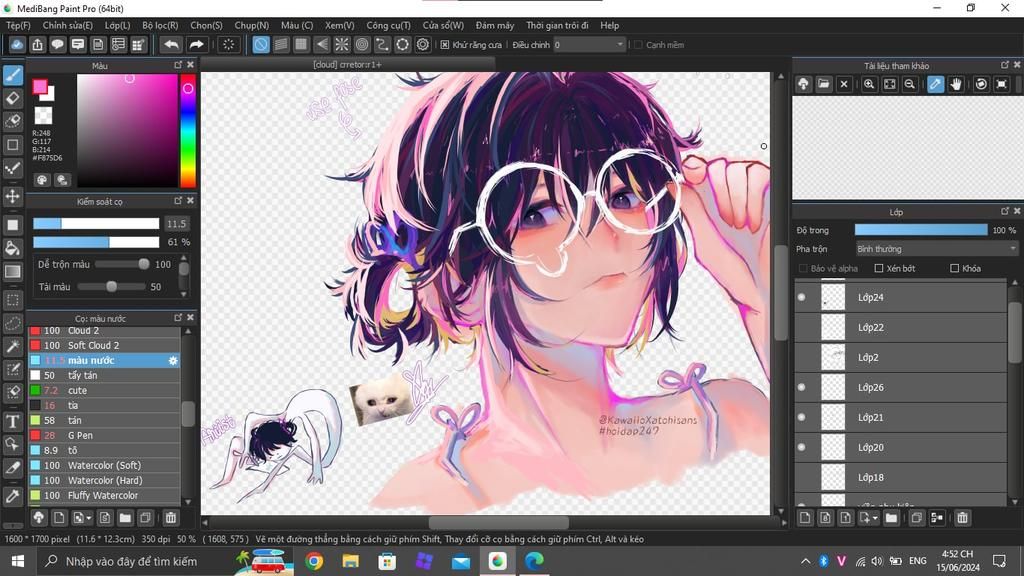Select the G Pen brush

[x=104, y=436]
